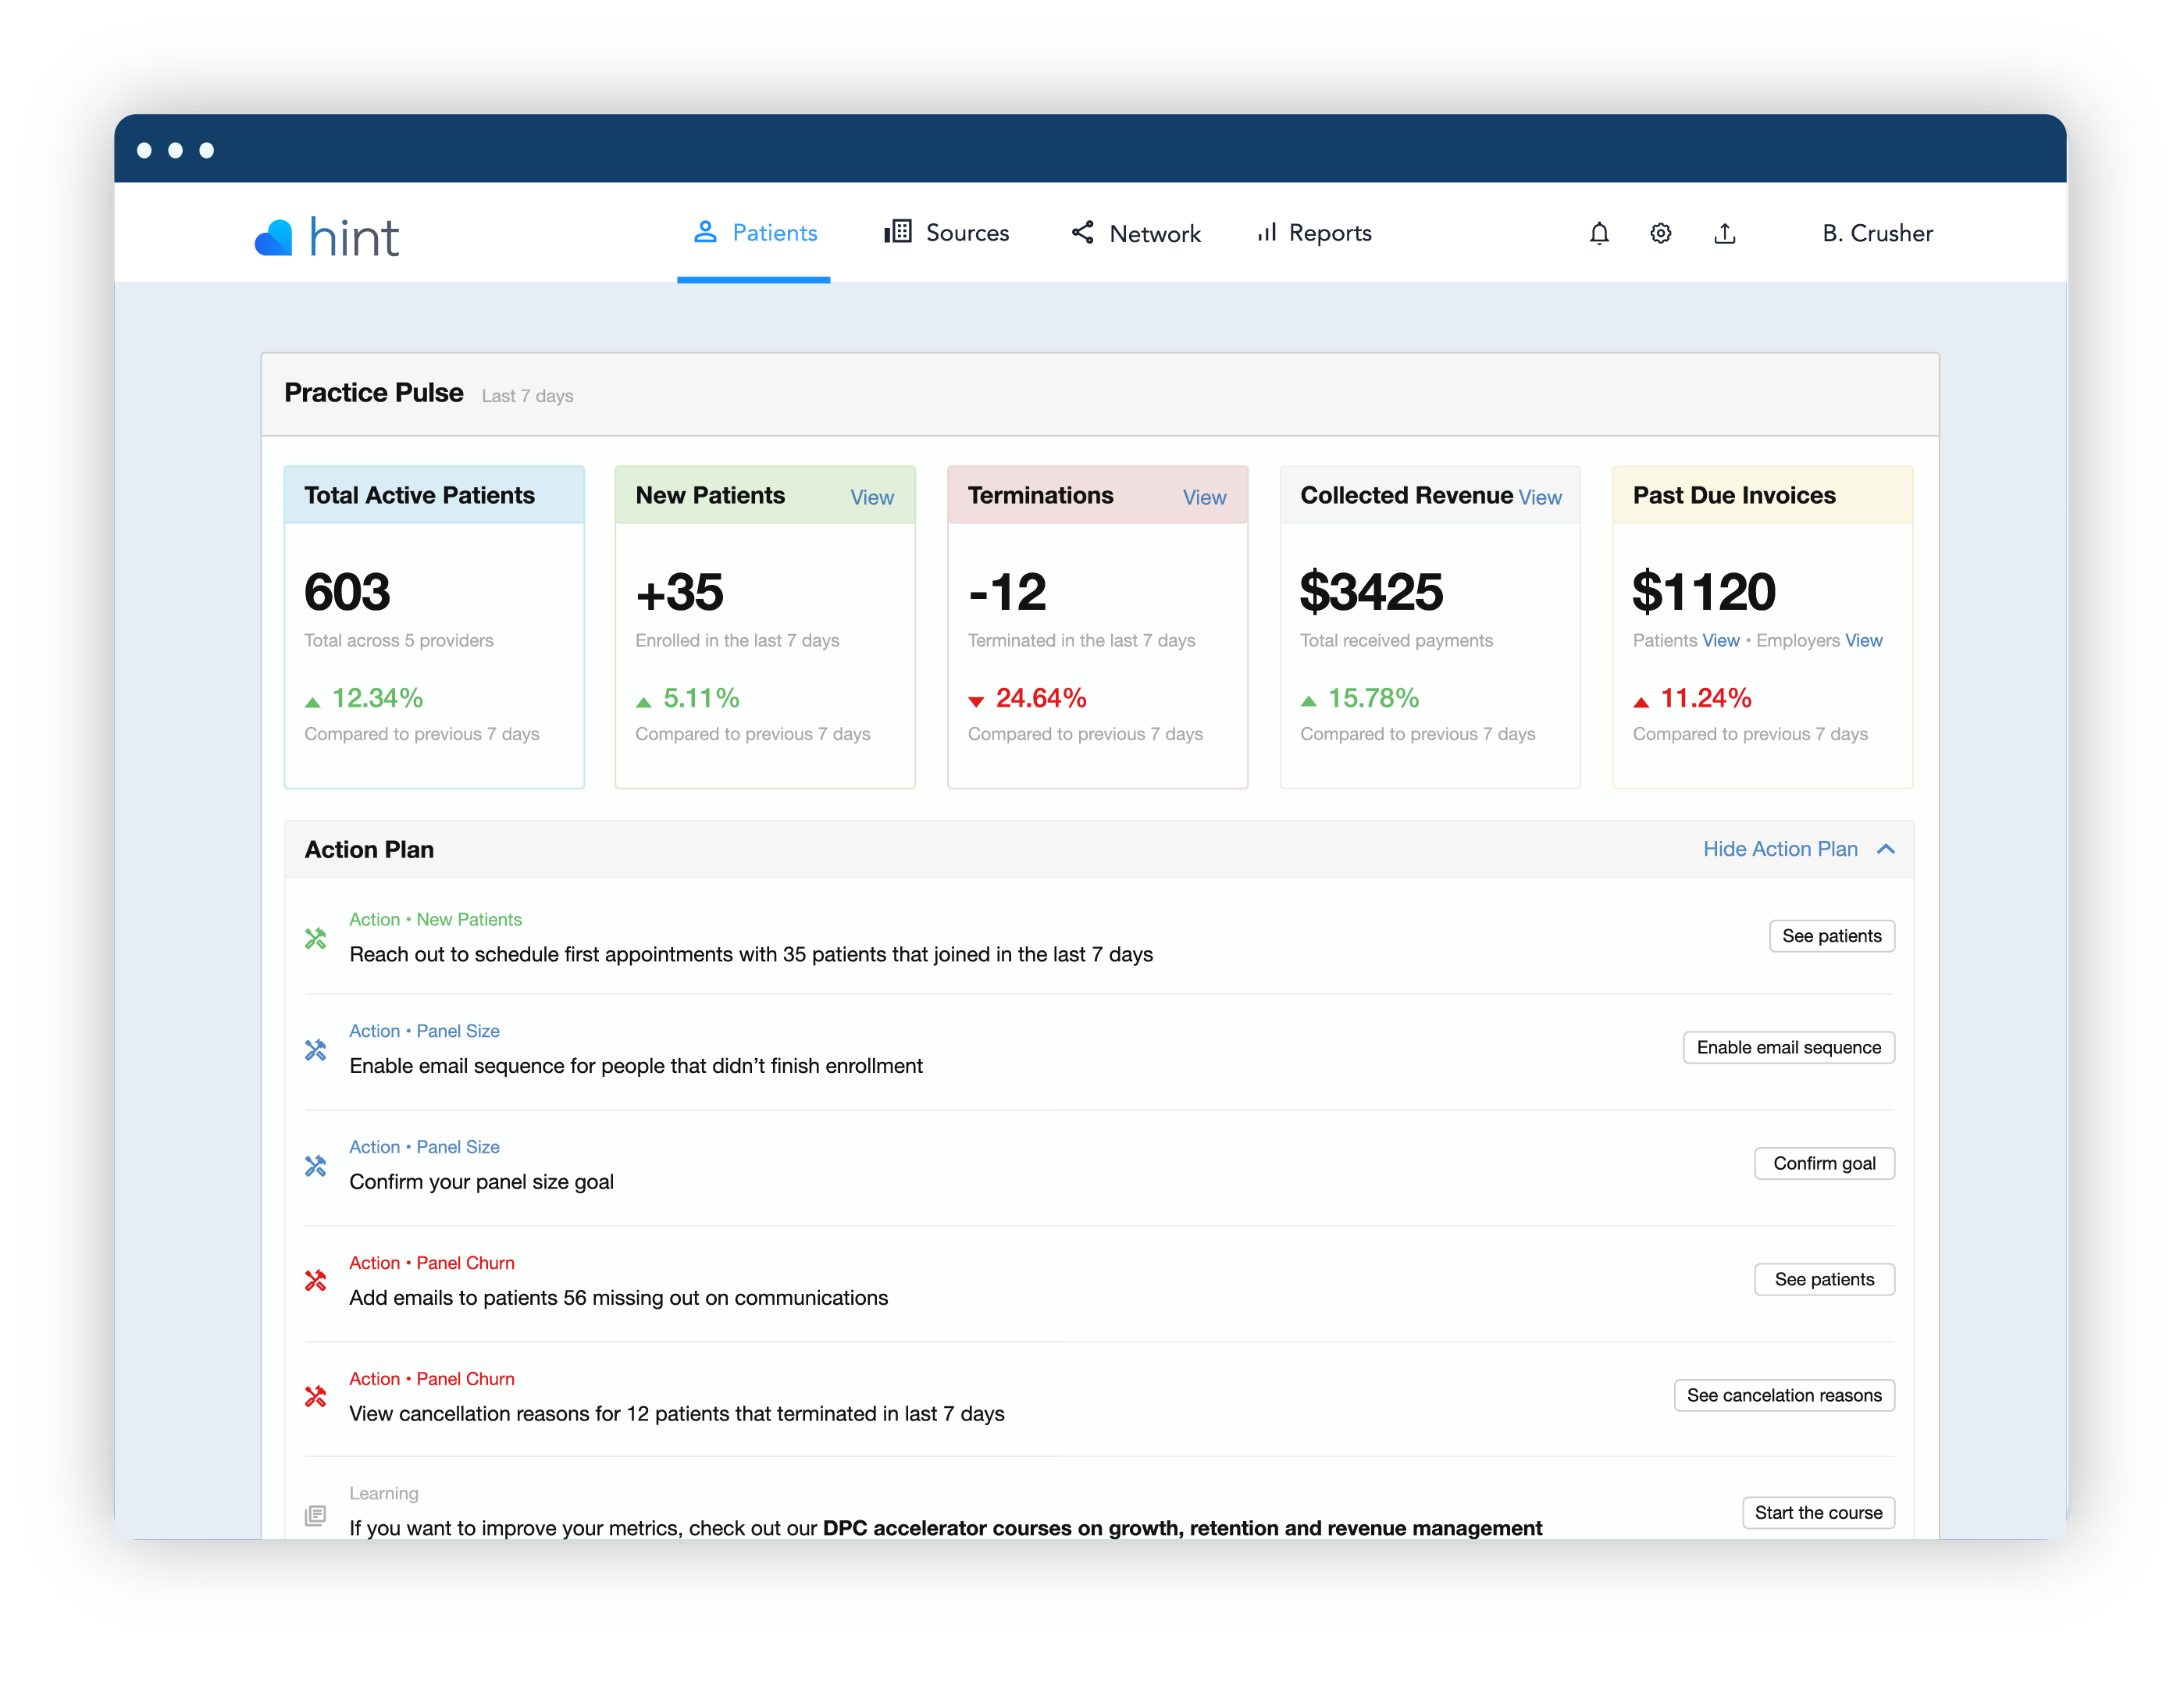Click the Sources building icon
This screenshot has height=1689, width=2184.
click(x=897, y=232)
